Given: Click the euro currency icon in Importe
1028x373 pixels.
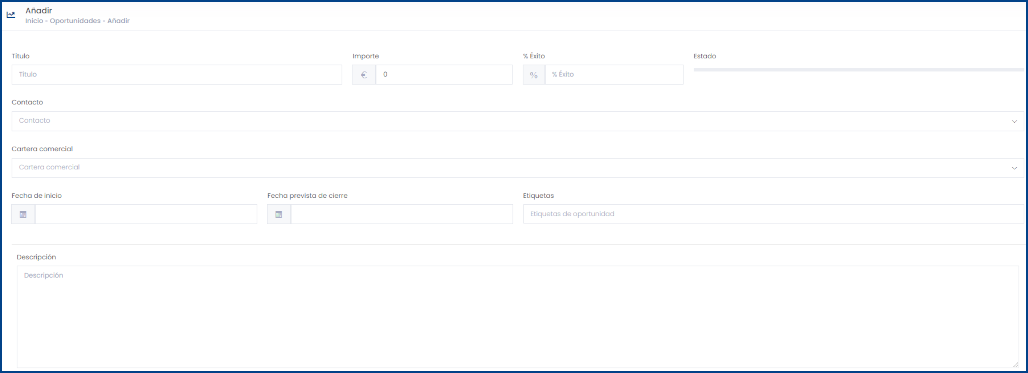Looking at the screenshot, I should click(364, 75).
